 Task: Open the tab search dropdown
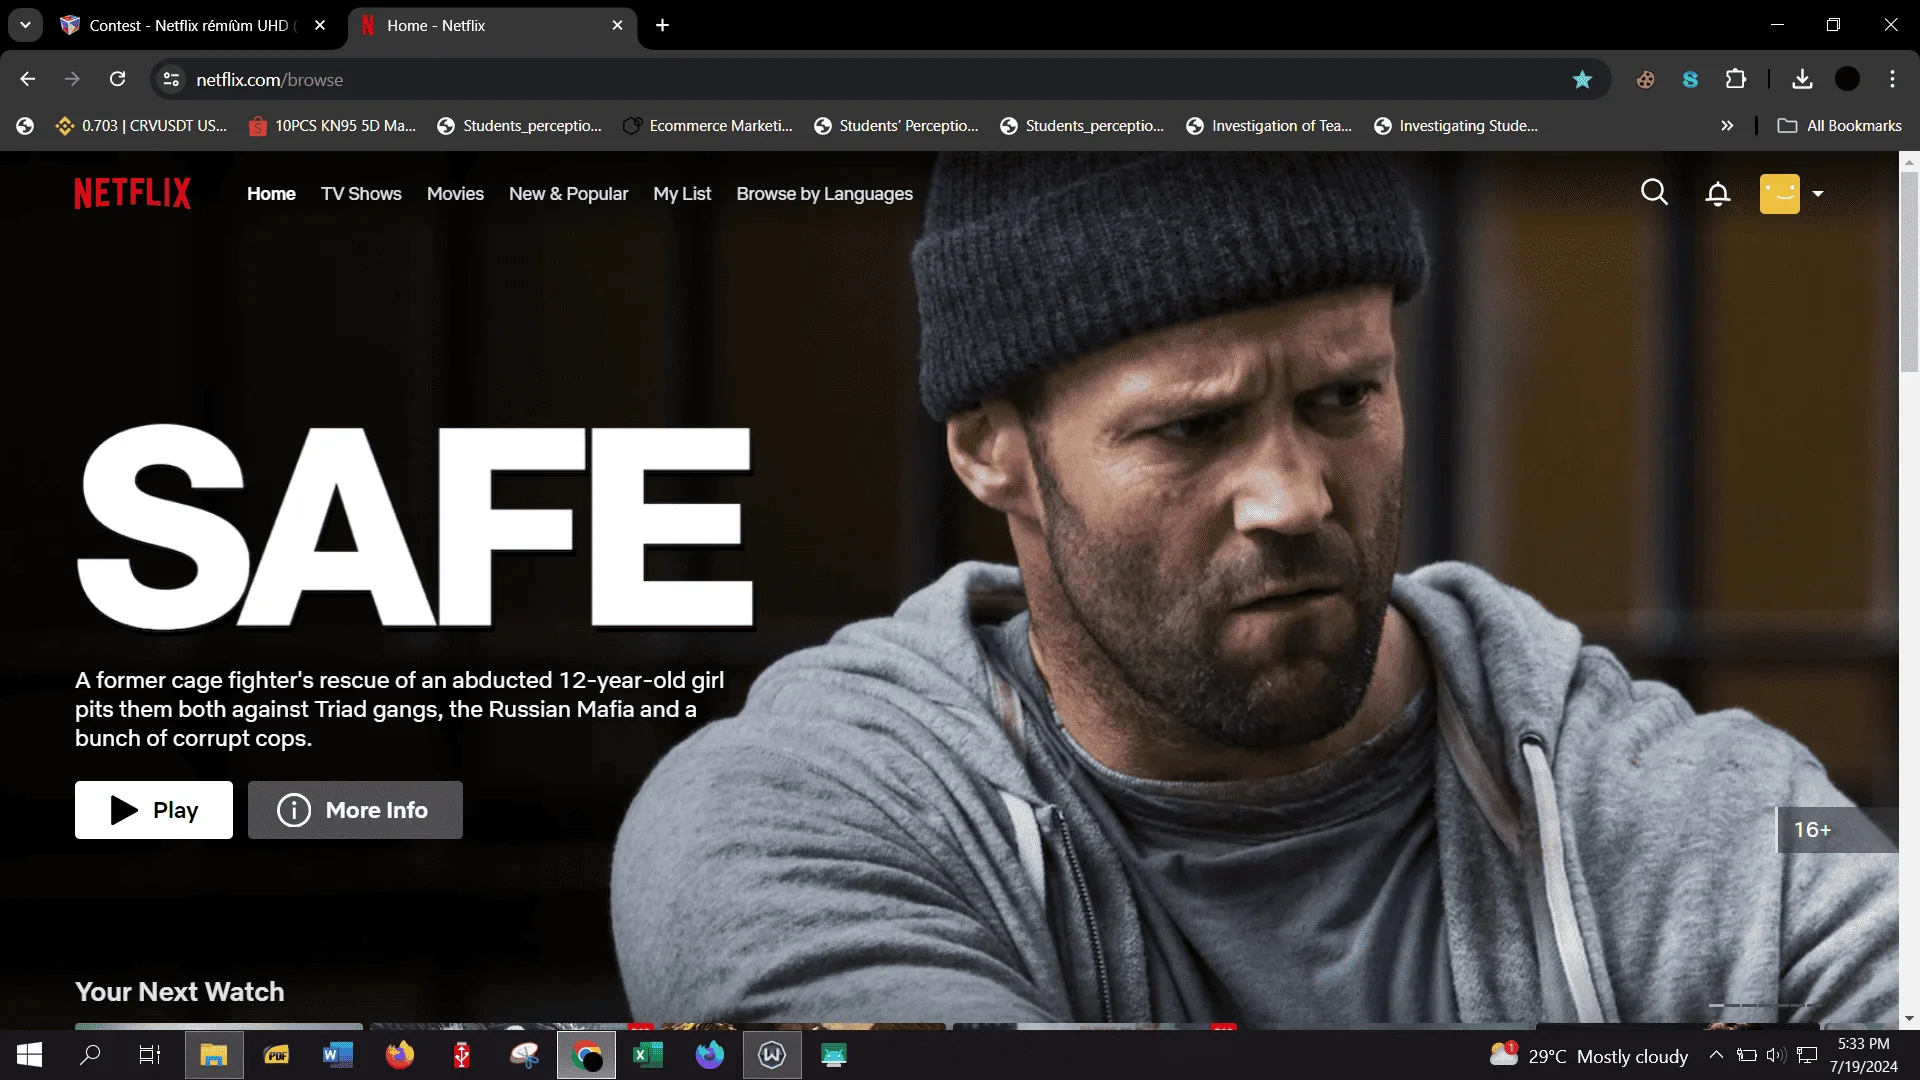point(25,25)
